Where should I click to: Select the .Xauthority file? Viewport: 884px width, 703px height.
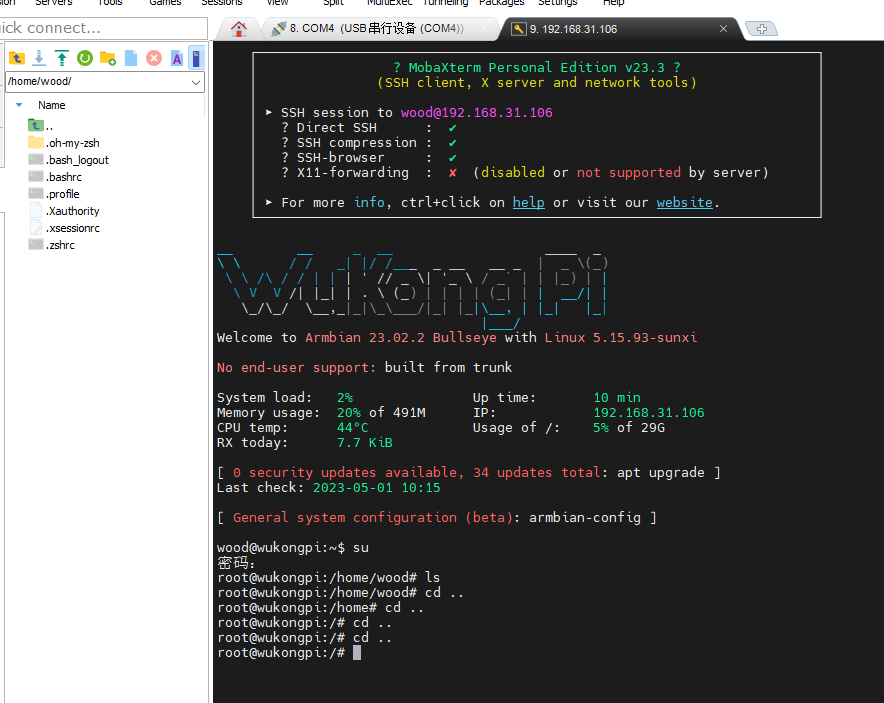click(64, 211)
